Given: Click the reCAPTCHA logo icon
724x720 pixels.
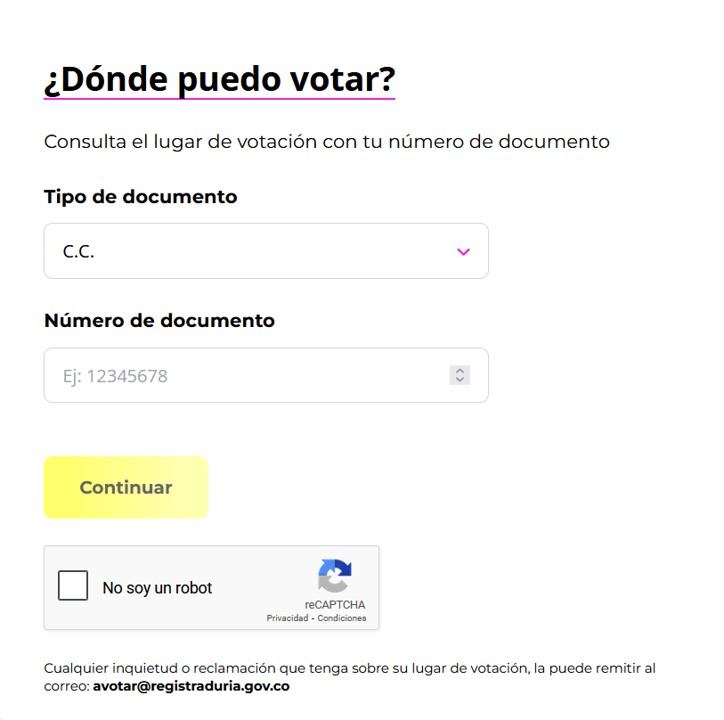Looking at the screenshot, I should [x=334, y=576].
